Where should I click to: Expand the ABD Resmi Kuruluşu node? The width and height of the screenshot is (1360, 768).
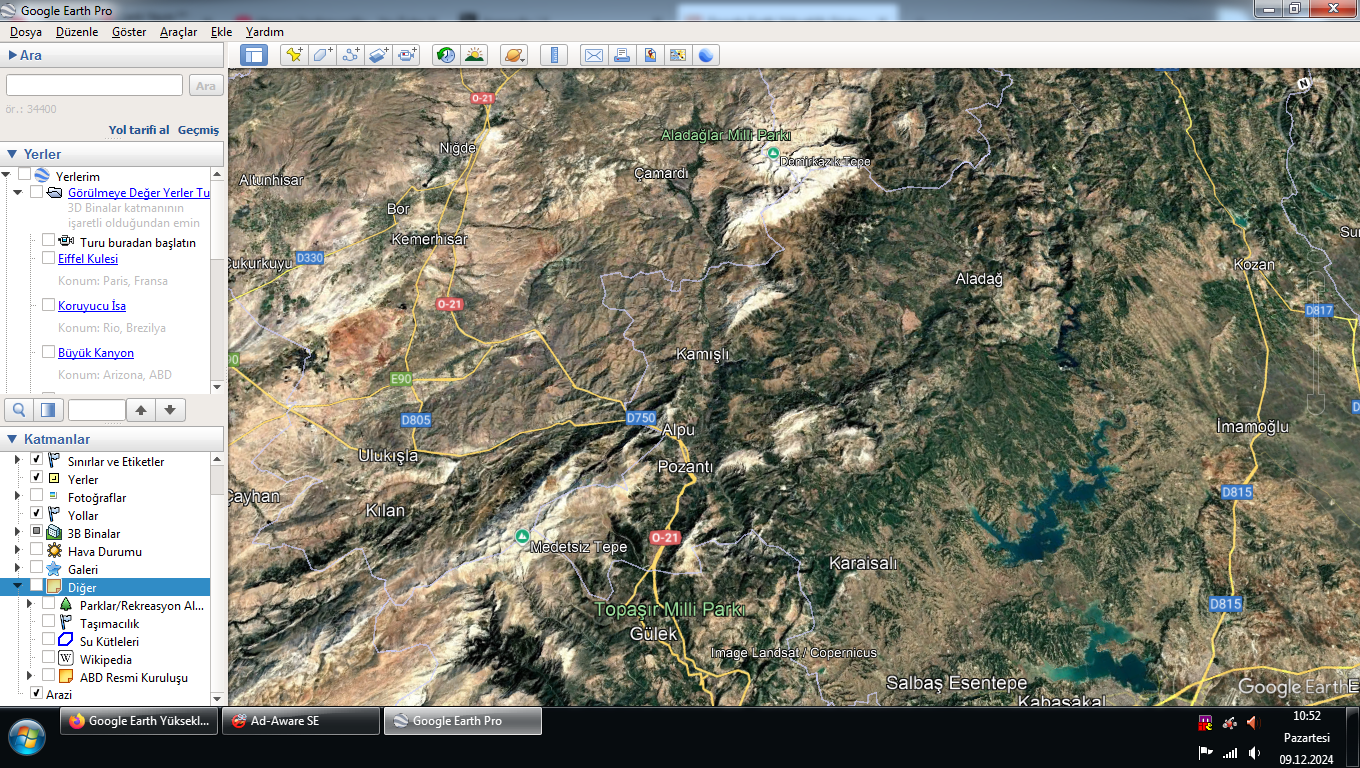click(29, 677)
